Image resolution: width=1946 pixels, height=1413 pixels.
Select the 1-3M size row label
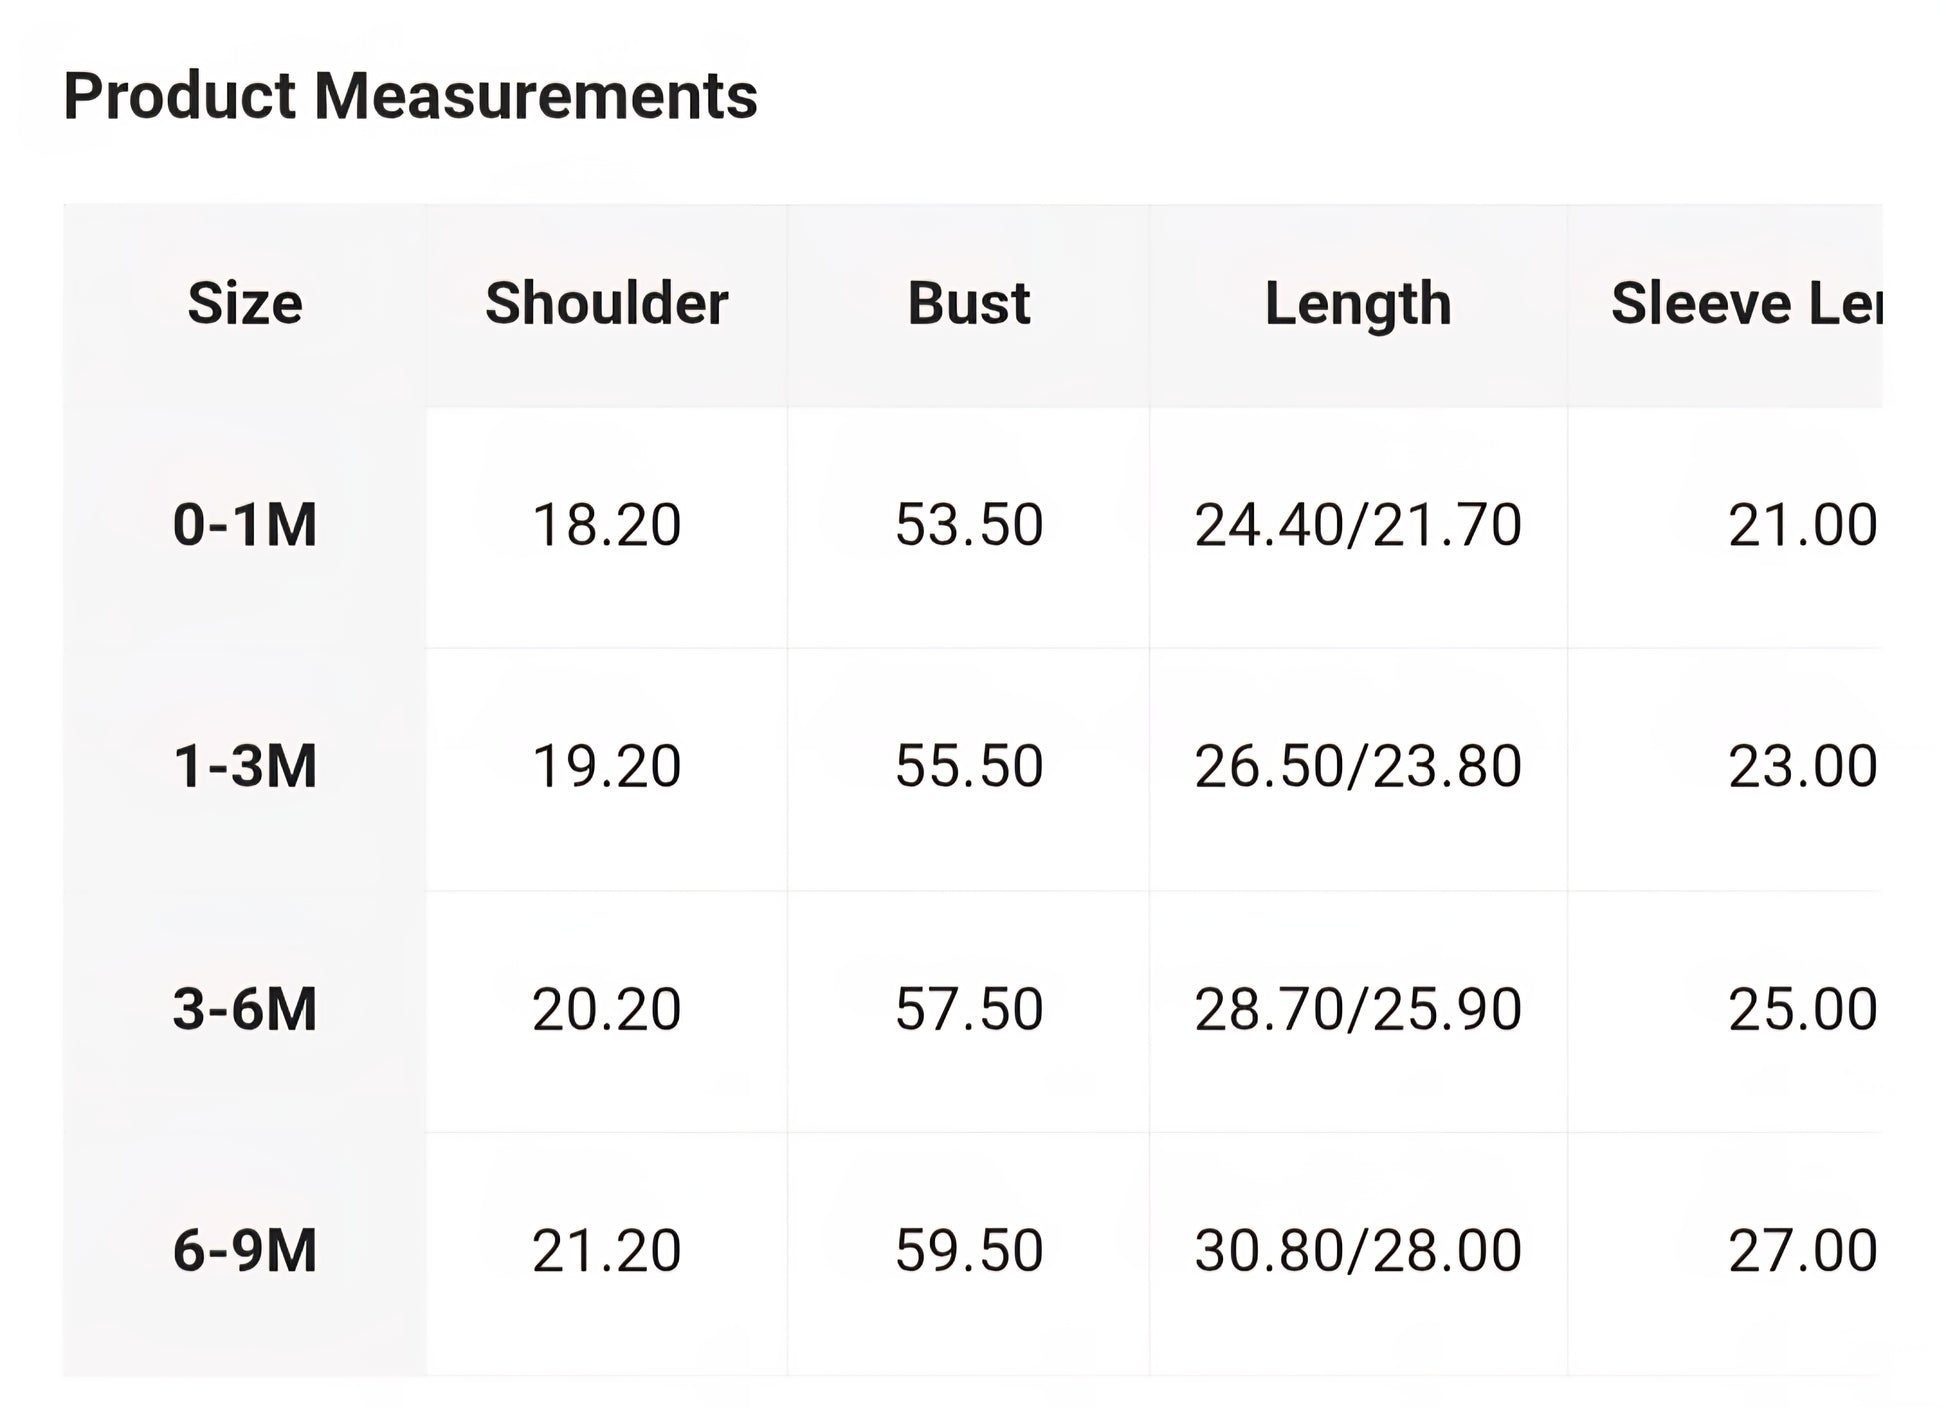click(245, 767)
